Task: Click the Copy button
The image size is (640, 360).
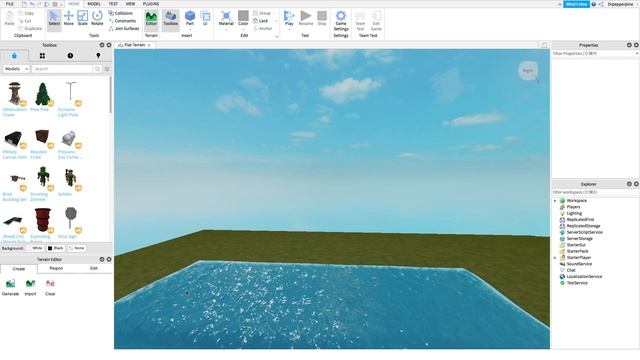Action: click(27, 13)
